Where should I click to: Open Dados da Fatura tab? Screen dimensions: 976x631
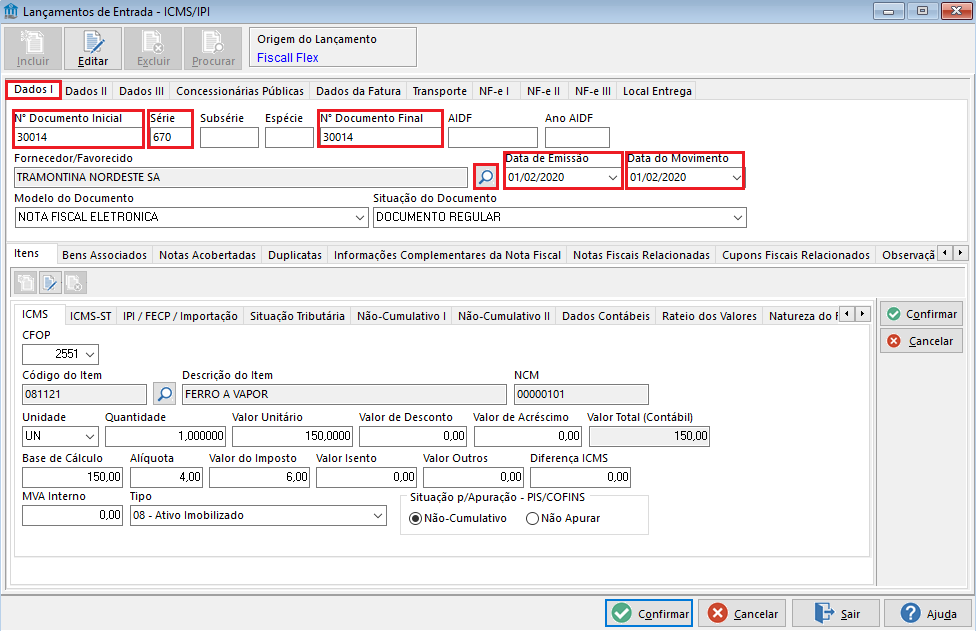click(358, 91)
